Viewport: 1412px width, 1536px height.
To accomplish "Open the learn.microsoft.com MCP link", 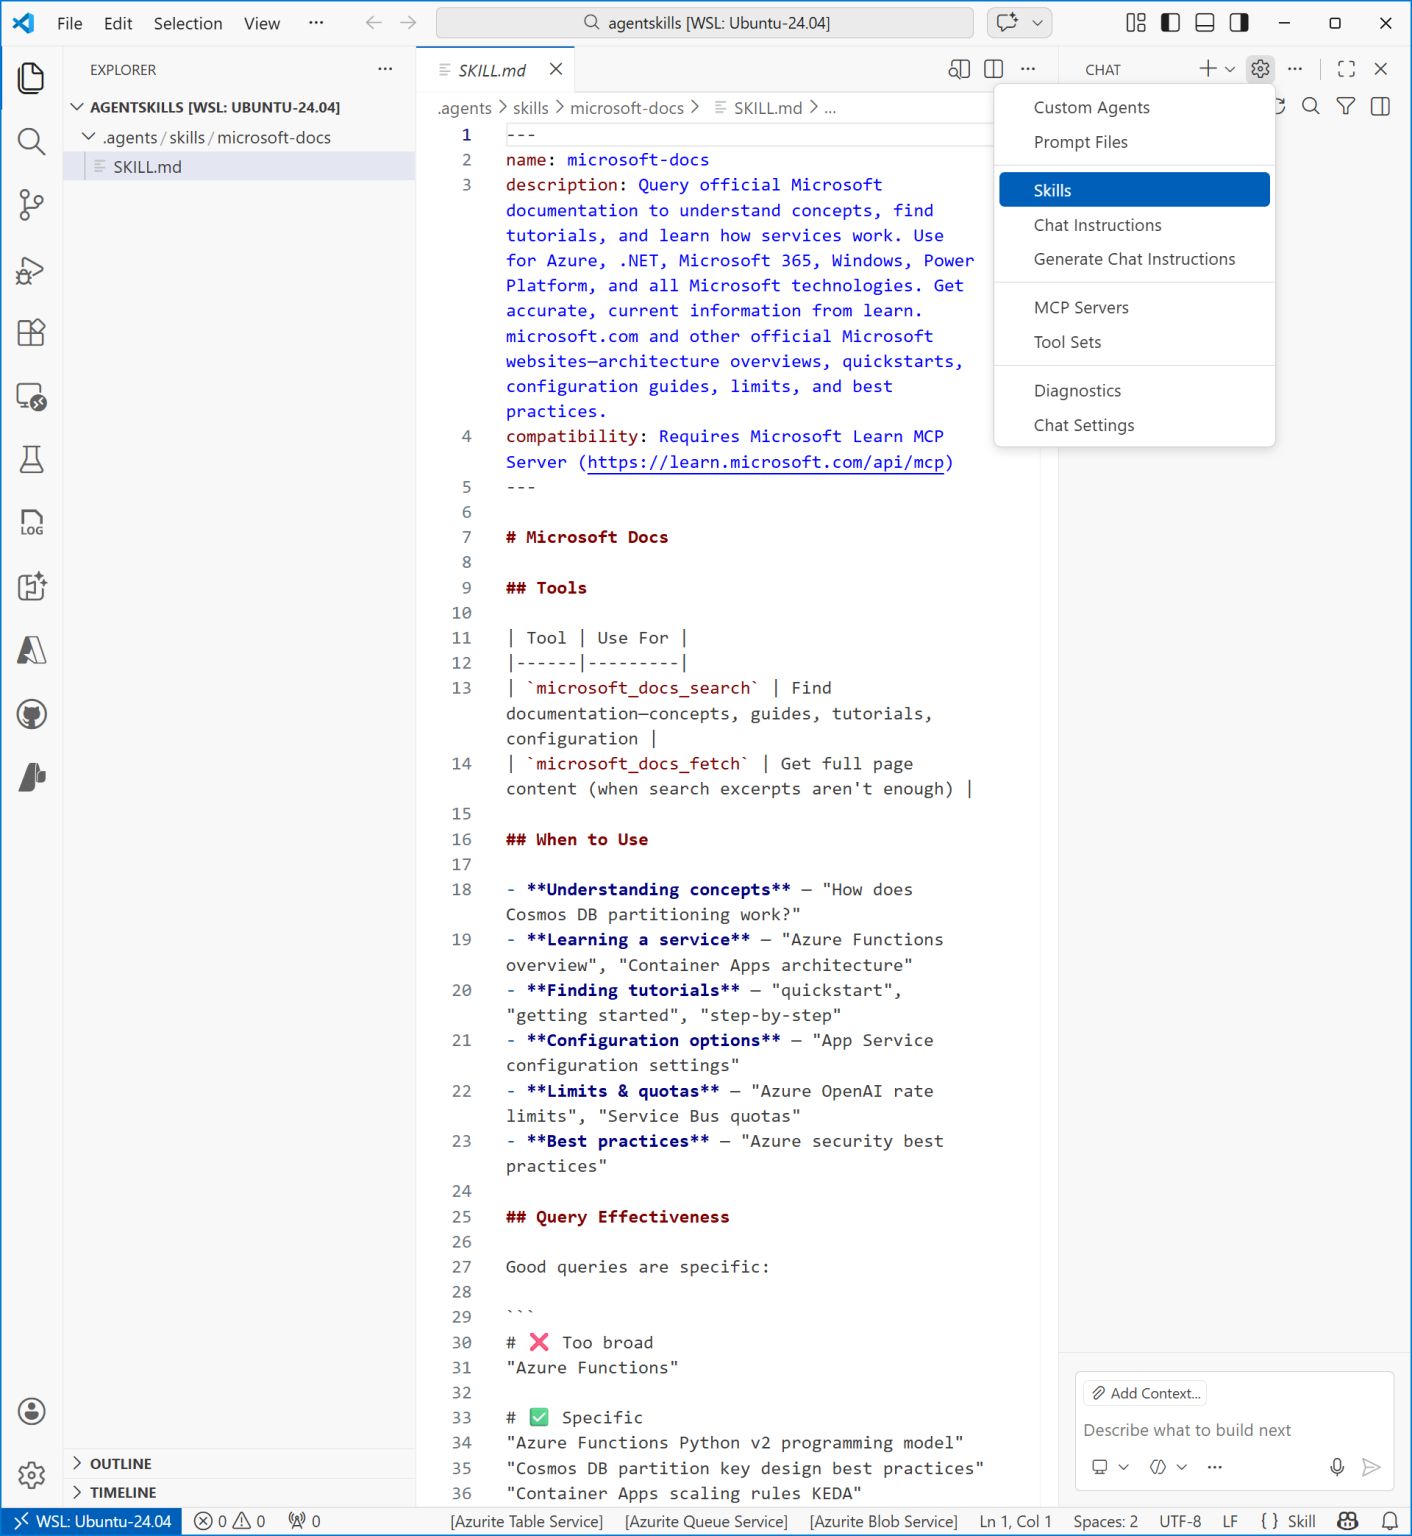I will coord(766,462).
